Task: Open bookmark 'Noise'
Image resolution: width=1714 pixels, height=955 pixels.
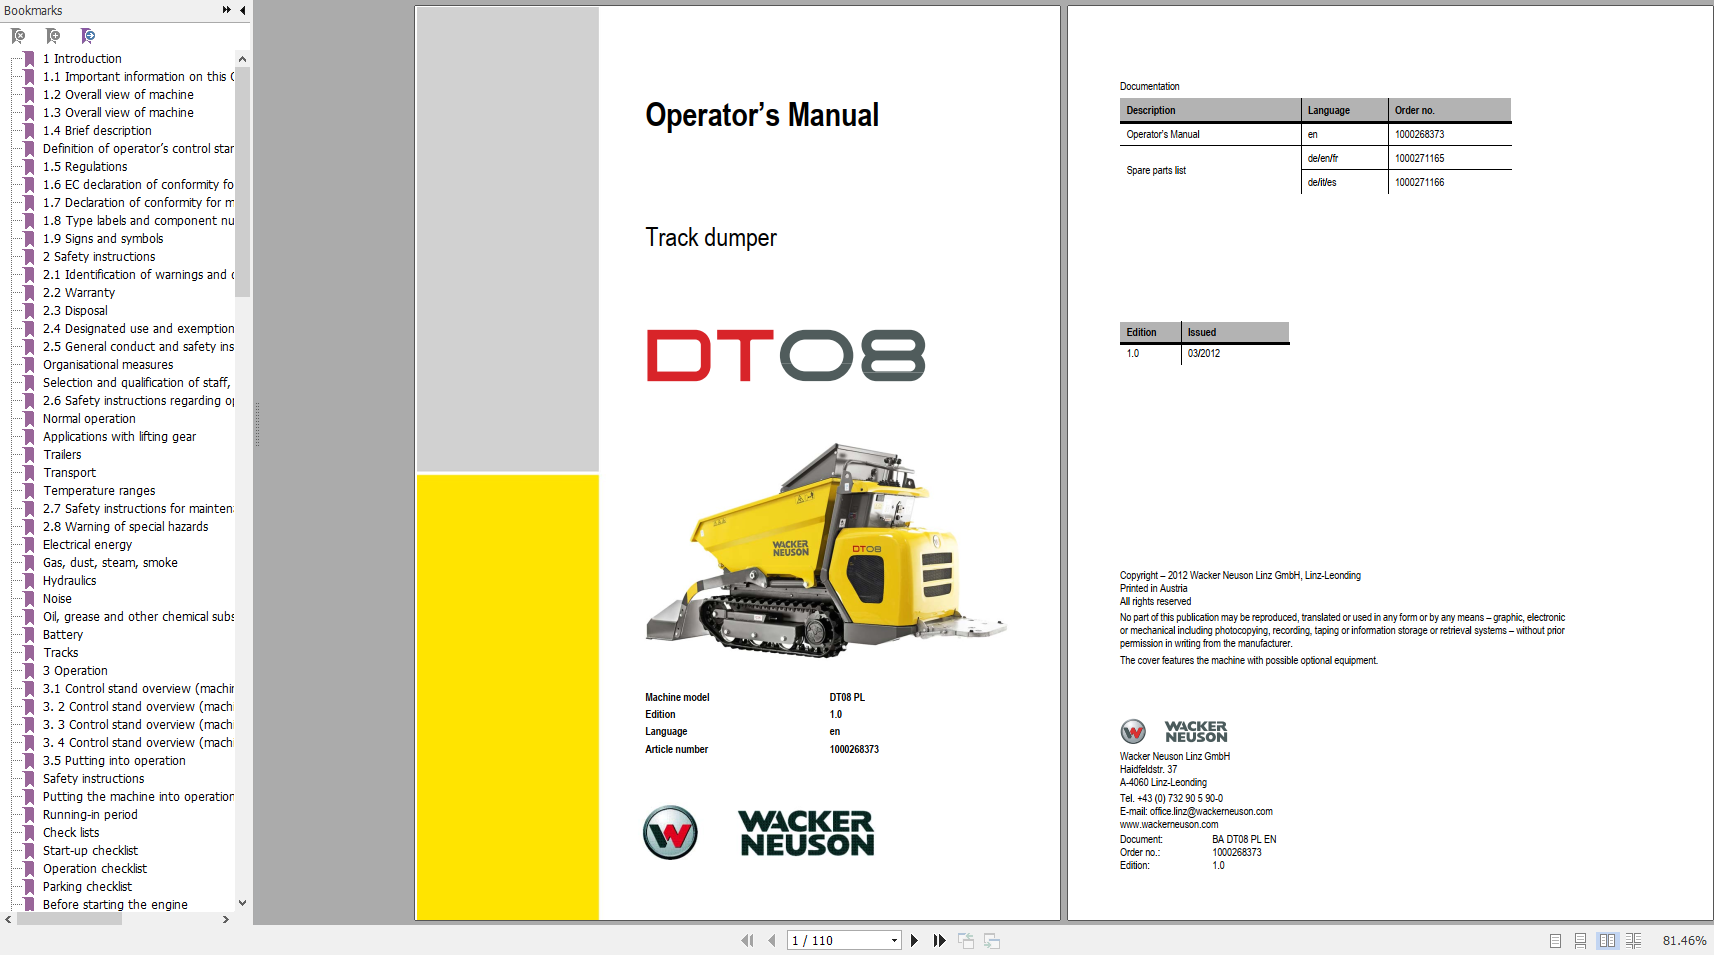Action: tap(57, 599)
